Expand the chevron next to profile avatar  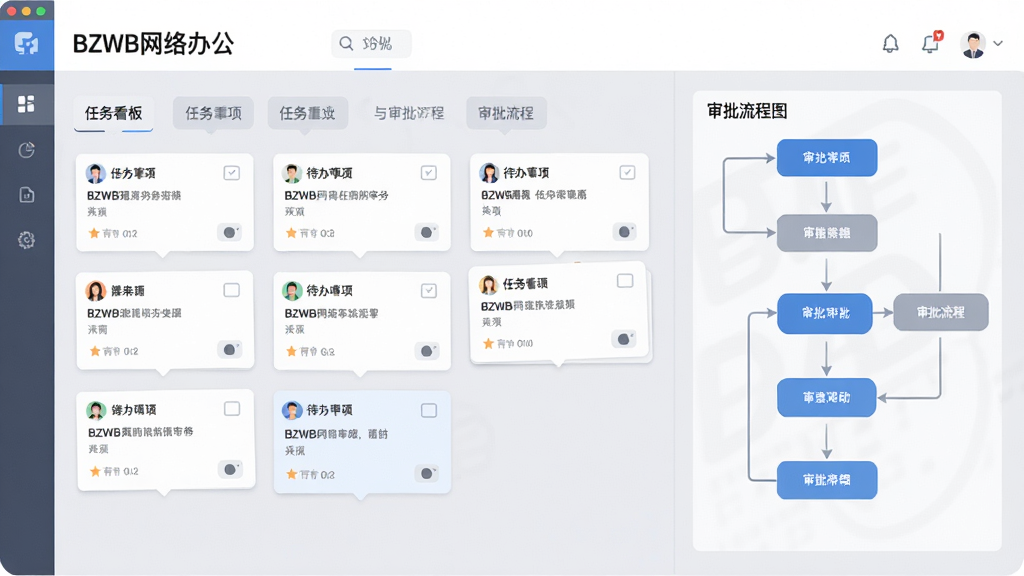click(998, 44)
